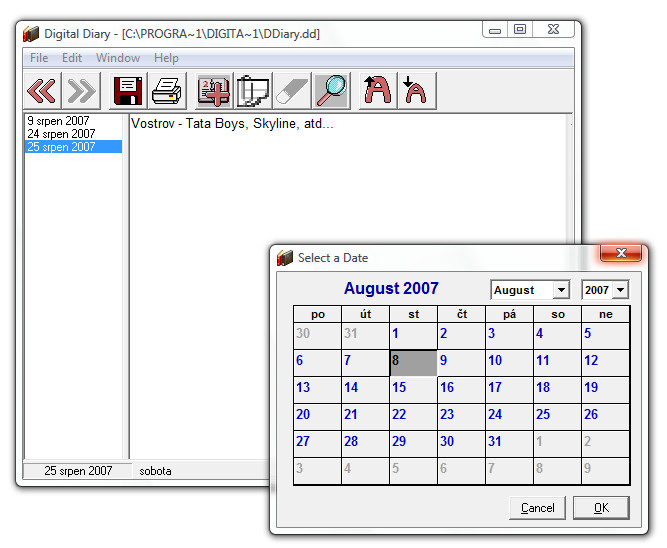Pick August 19 in the calendar
Viewport: 667px width, 548px height.
[x=605, y=390]
